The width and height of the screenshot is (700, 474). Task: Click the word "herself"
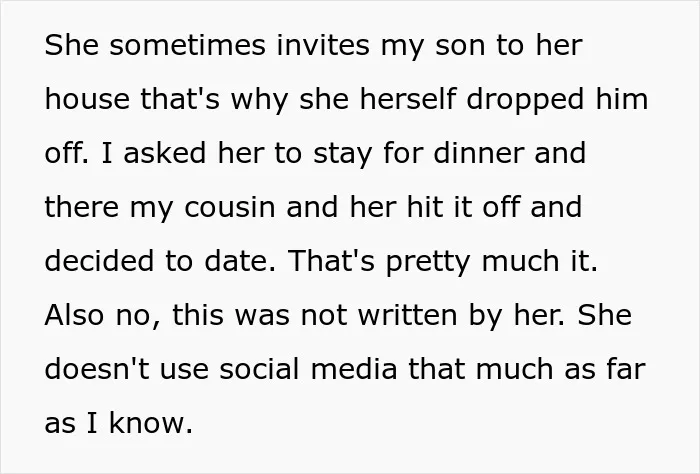(408, 99)
